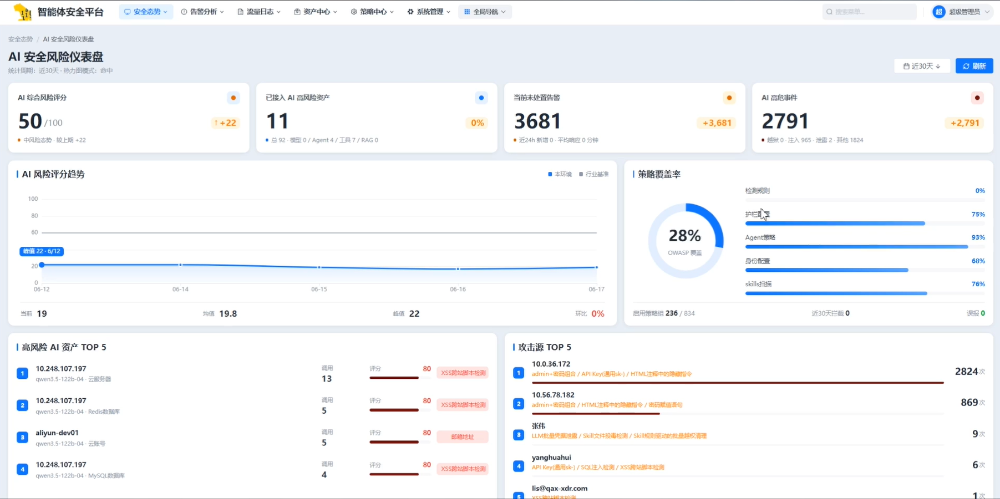Toggle the 本环境 legend series
This screenshot has width=1000, height=499.
[560, 174]
